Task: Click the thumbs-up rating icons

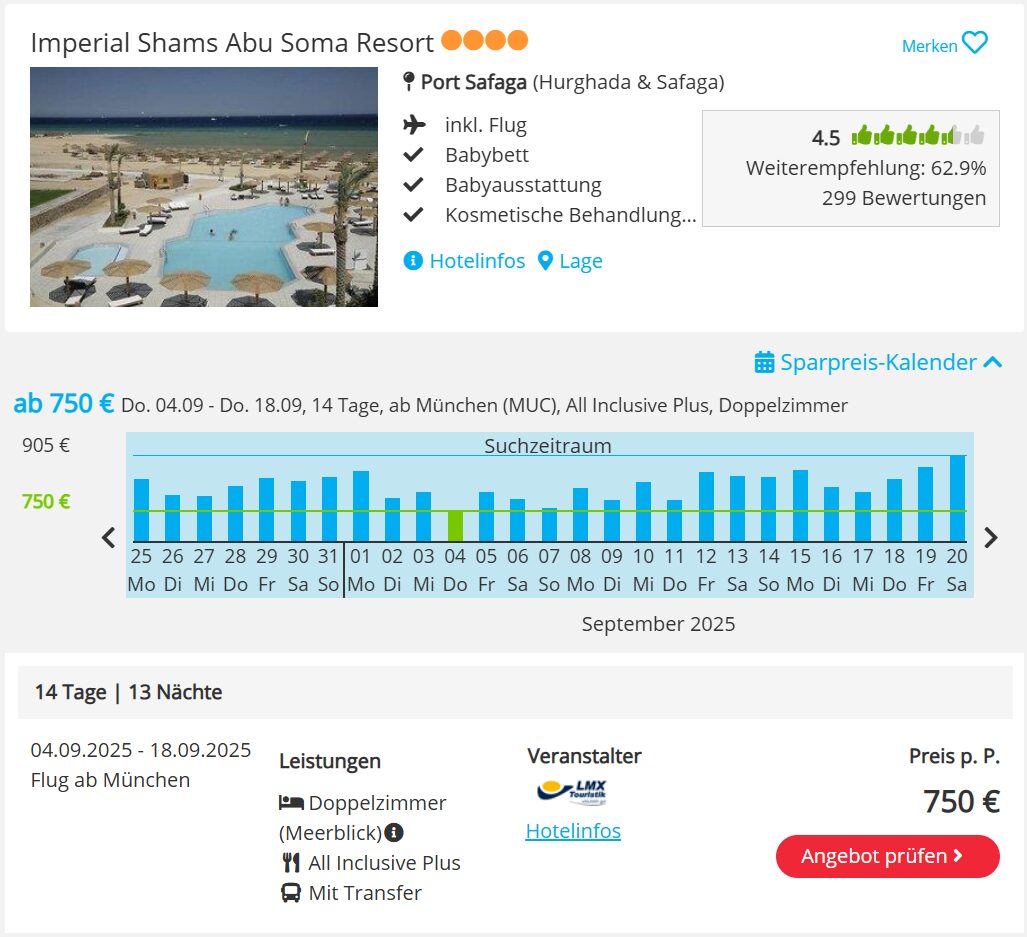Action: (x=917, y=136)
